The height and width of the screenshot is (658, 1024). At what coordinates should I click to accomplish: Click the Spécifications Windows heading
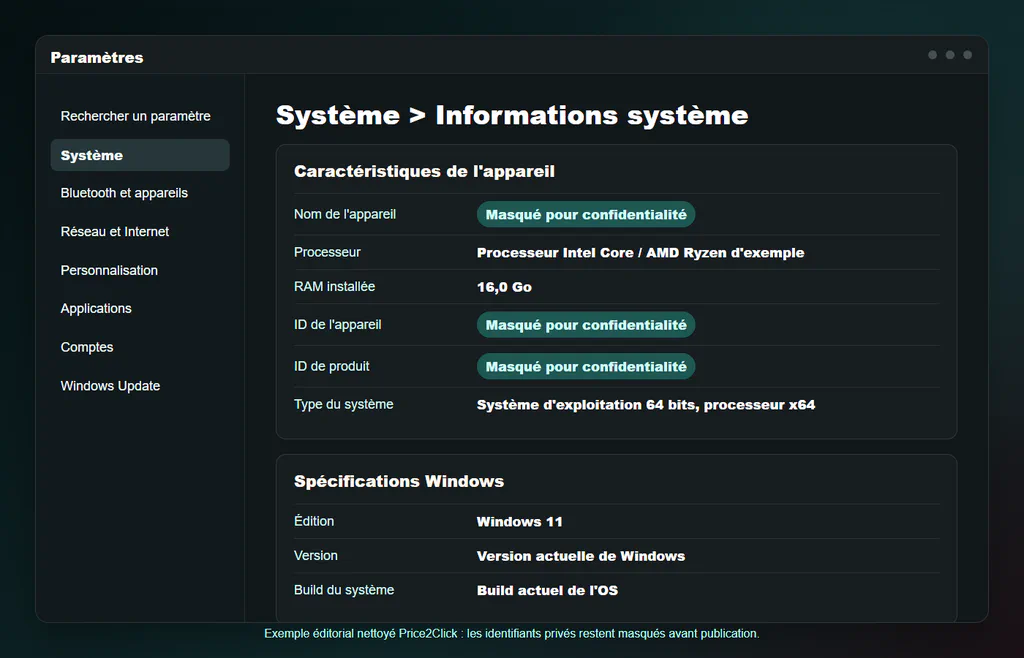click(399, 482)
